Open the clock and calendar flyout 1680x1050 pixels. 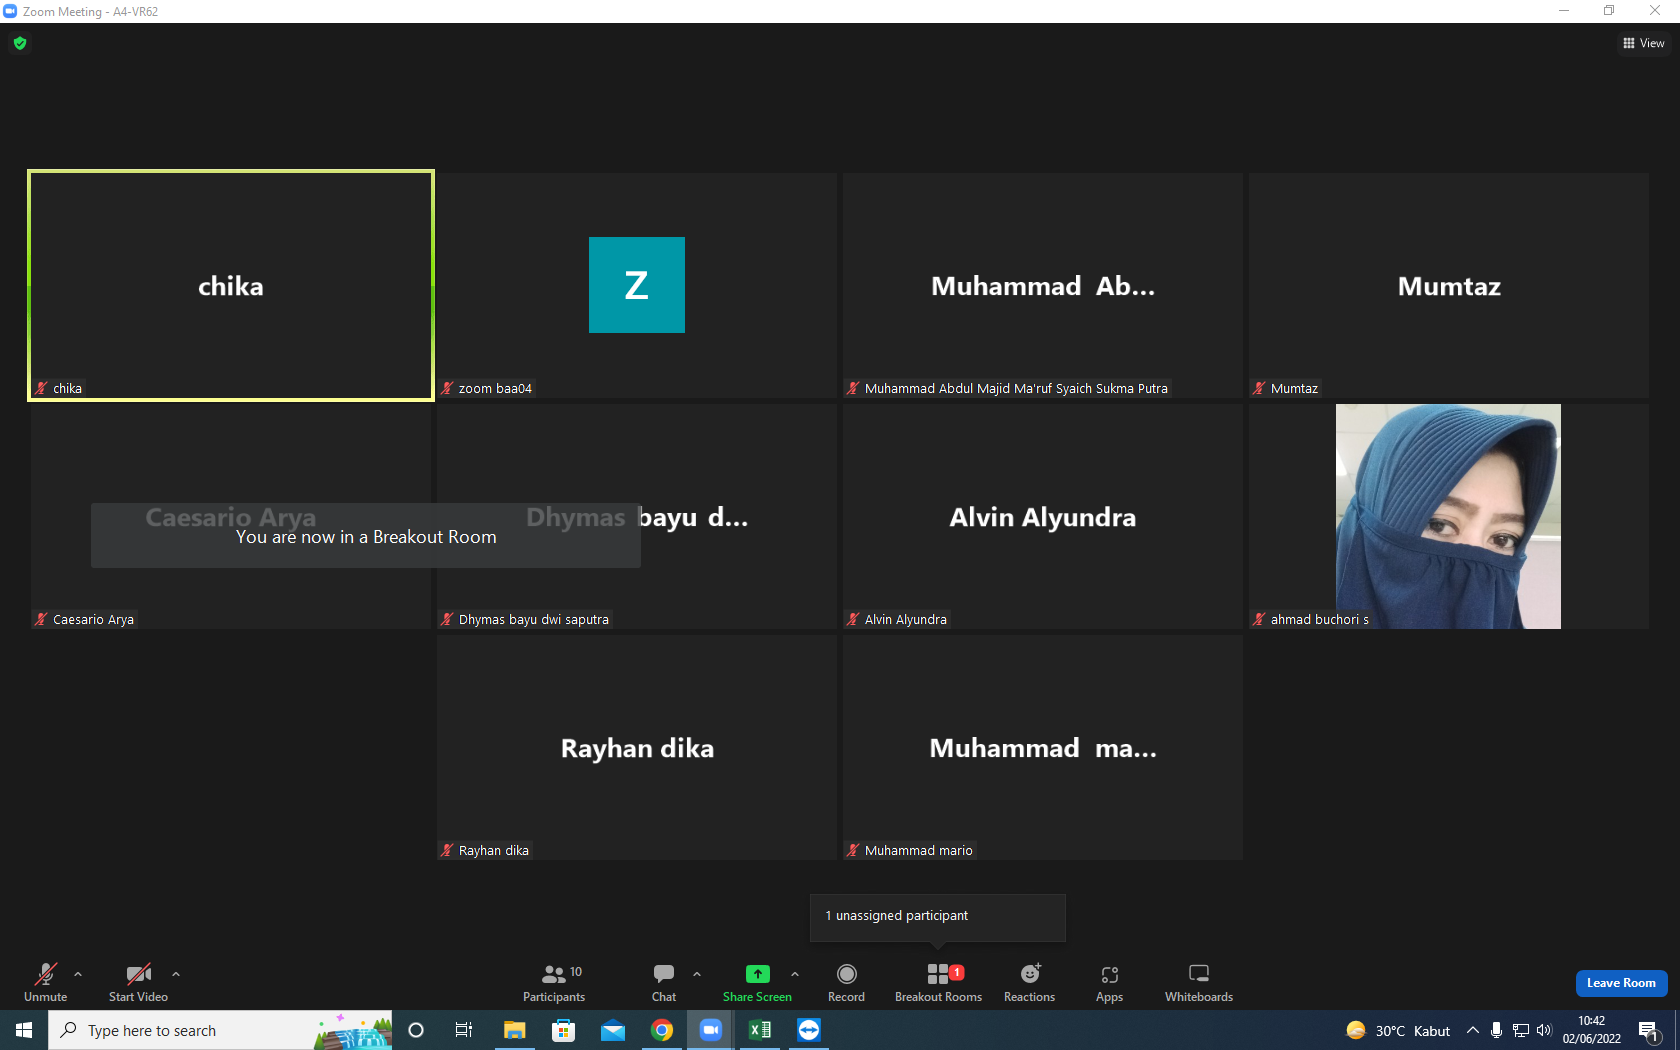click(x=1591, y=1030)
